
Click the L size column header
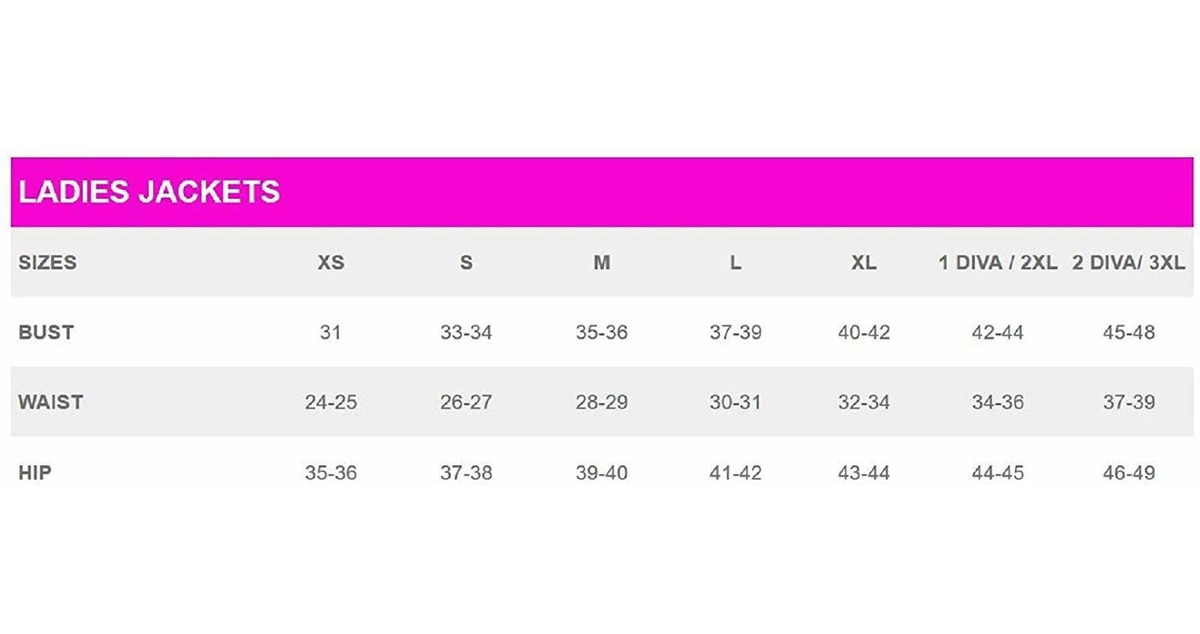[736, 263]
